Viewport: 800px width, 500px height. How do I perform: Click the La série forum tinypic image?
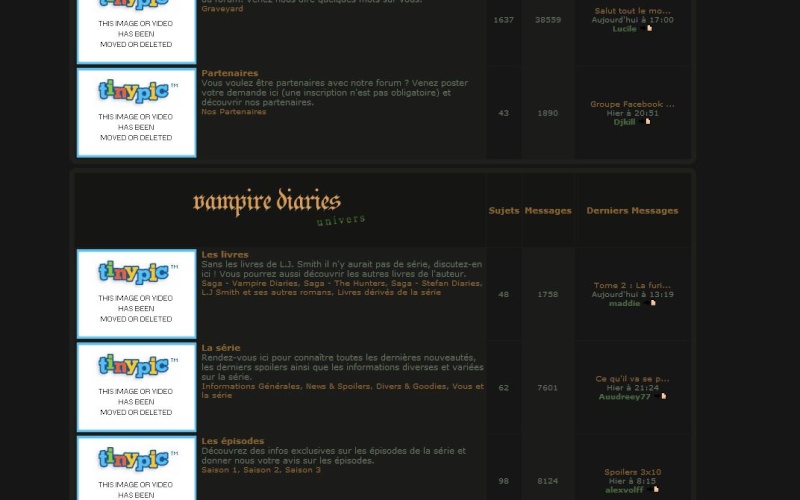[136, 387]
